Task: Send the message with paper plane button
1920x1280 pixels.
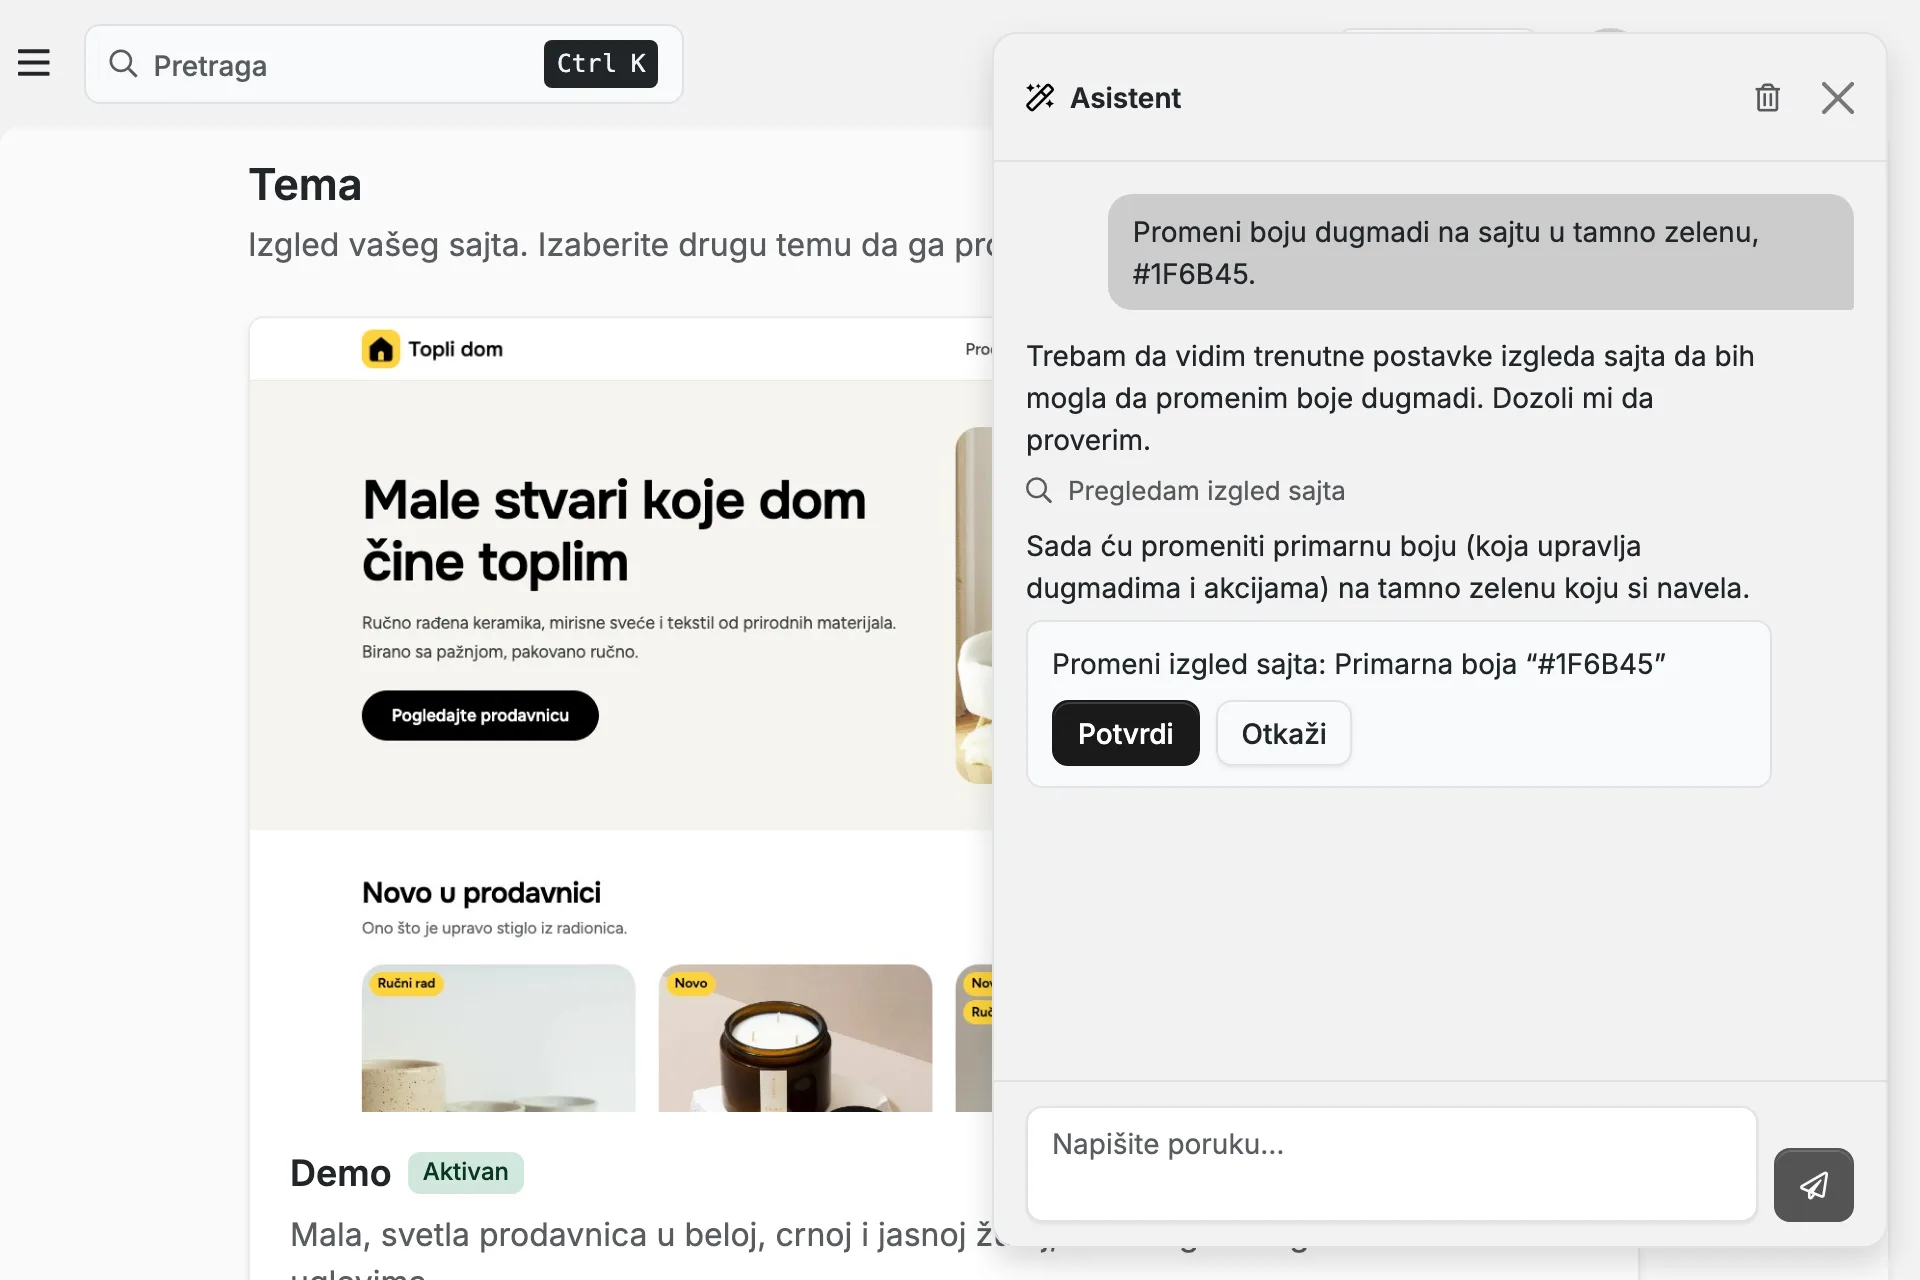Action: point(1813,1185)
